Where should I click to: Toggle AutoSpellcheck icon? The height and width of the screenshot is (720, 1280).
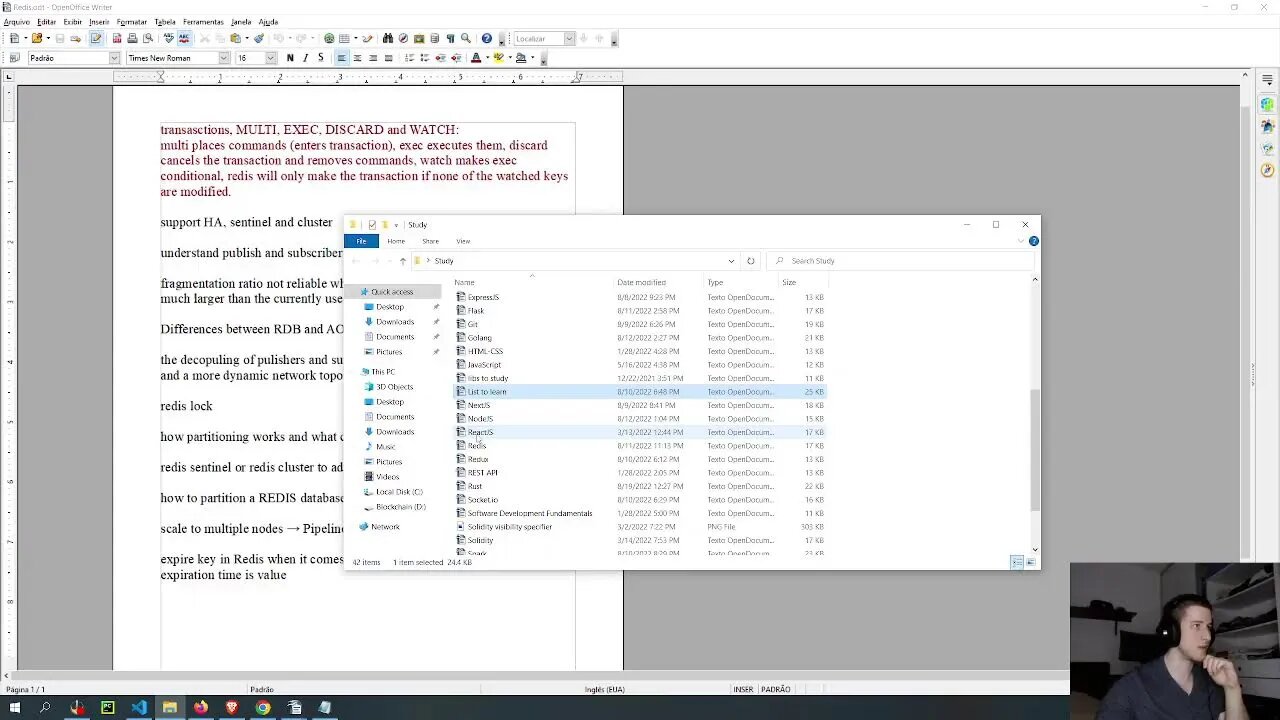(184, 39)
